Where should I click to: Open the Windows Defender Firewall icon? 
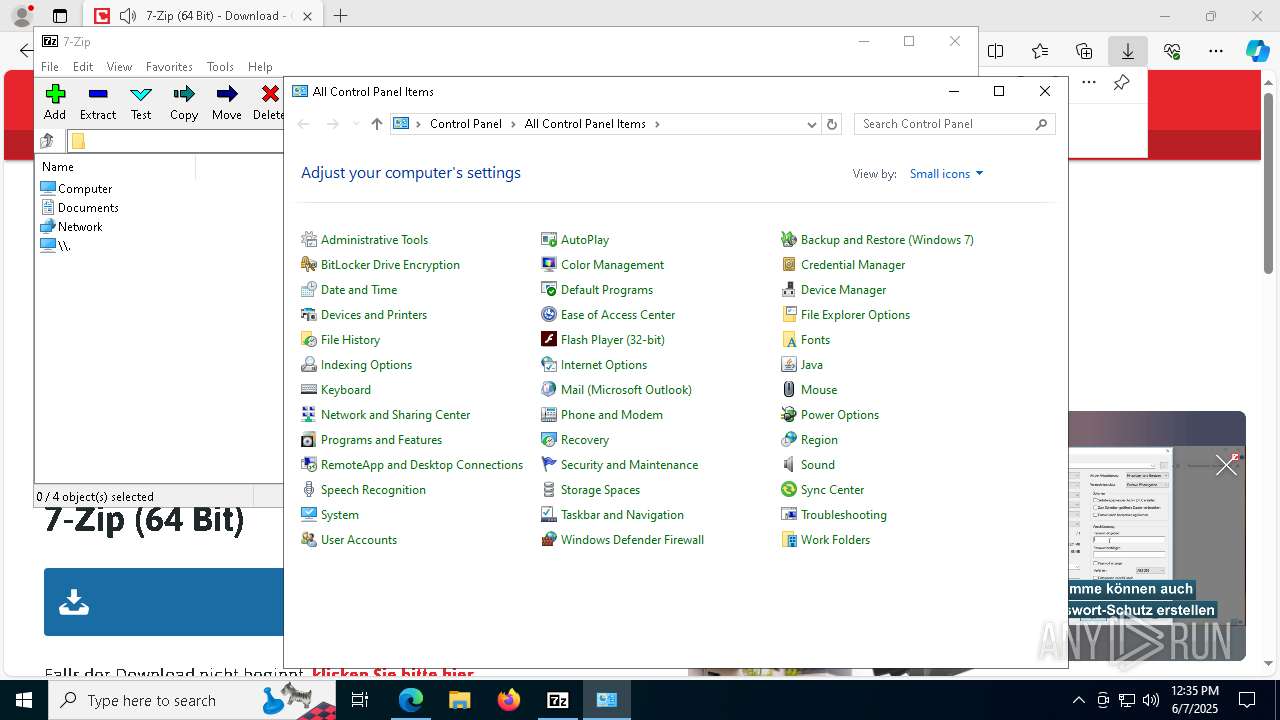tap(549, 540)
